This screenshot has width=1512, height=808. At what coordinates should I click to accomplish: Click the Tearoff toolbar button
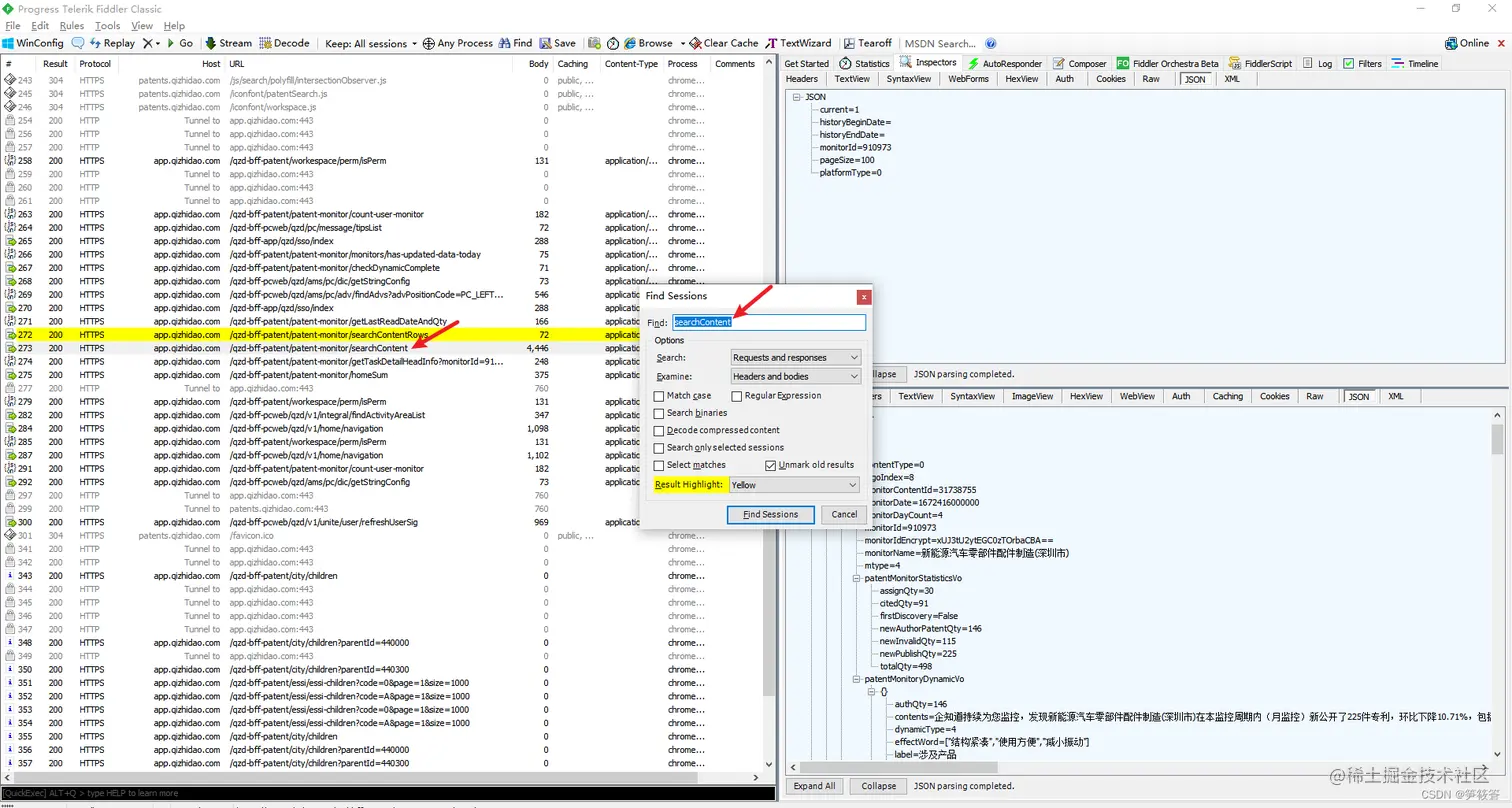coord(867,43)
